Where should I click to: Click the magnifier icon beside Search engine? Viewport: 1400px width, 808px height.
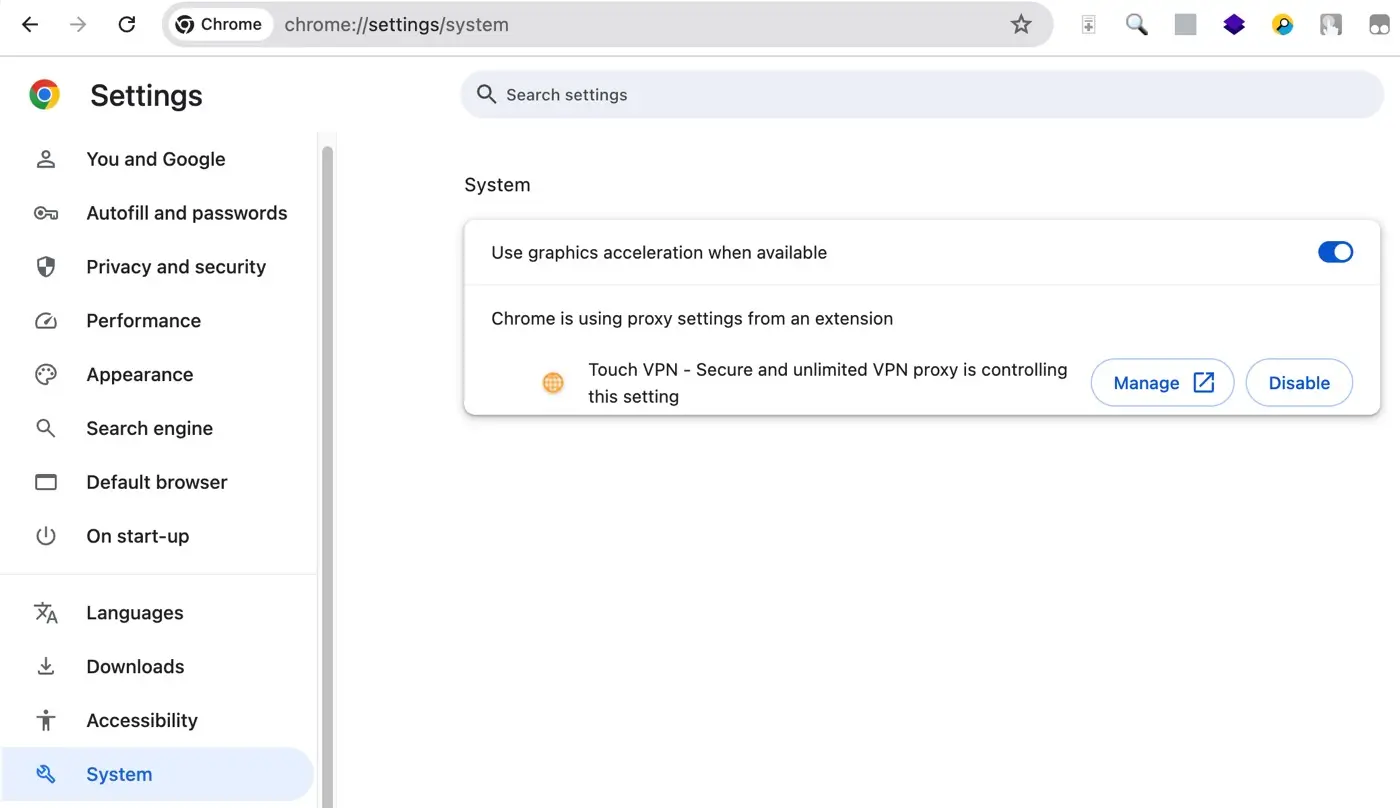(46, 428)
